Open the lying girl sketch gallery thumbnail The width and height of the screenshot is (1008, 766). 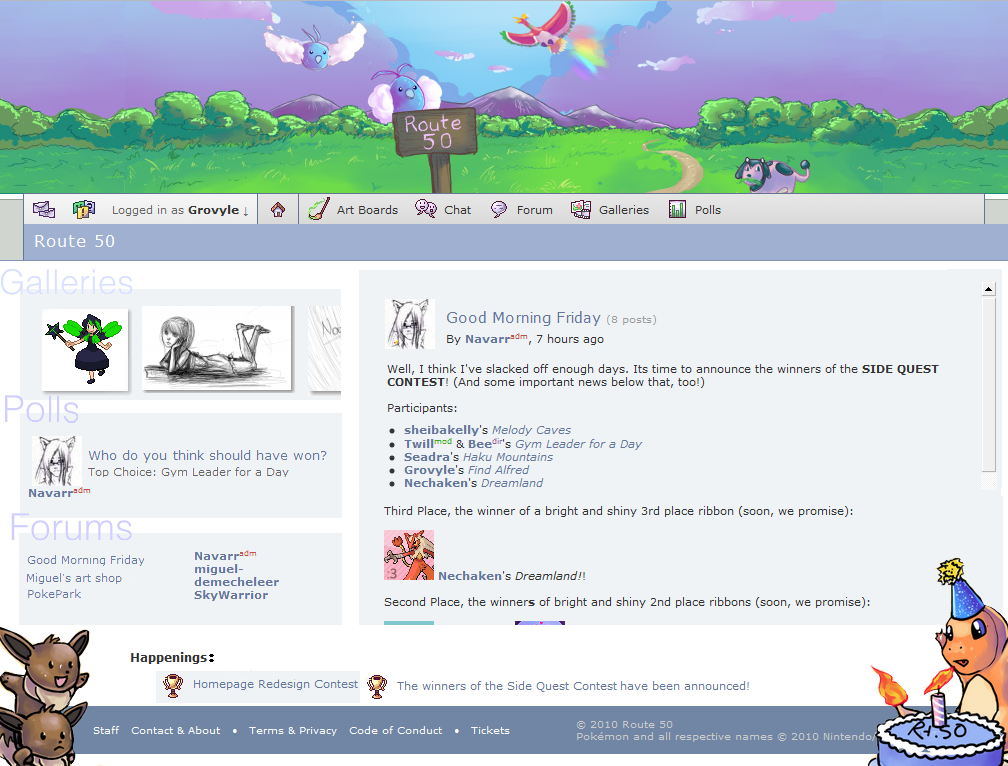217,348
